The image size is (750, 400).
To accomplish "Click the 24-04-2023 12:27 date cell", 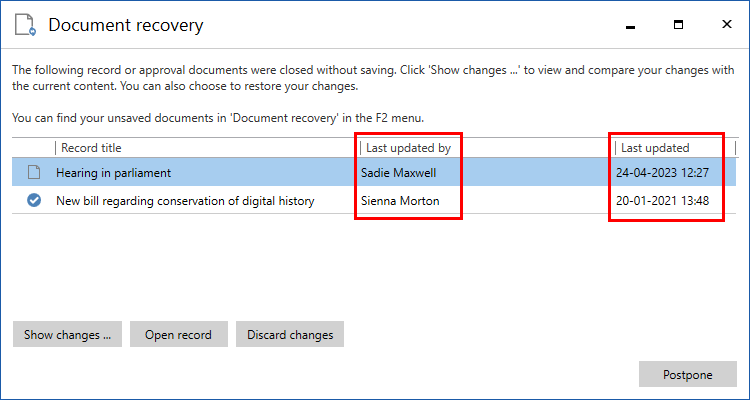I will [x=665, y=173].
